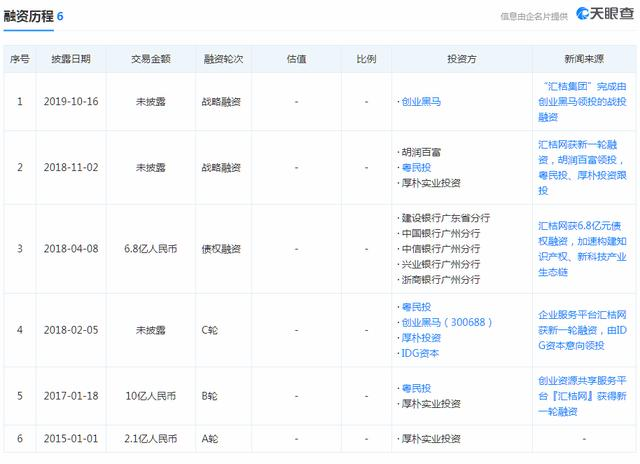This screenshot has height=464, width=640.
Task: Open the 粤民投 investor link in the 2018-11-02 row
Action: 416,167
